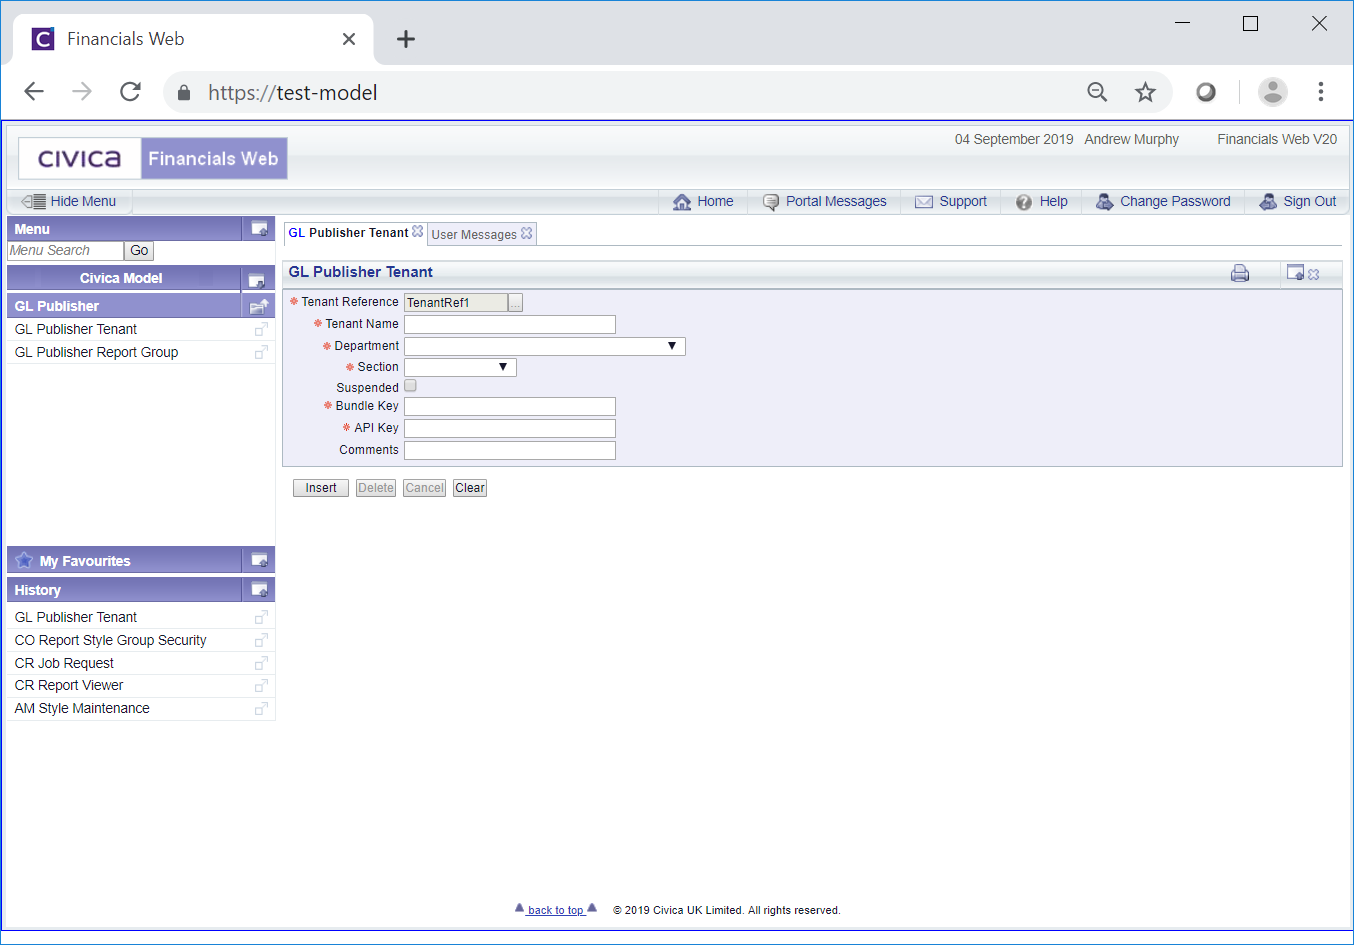The width and height of the screenshot is (1354, 945).
Task: Print the GL Publisher Tenant form
Action: tap(1240, 273)
